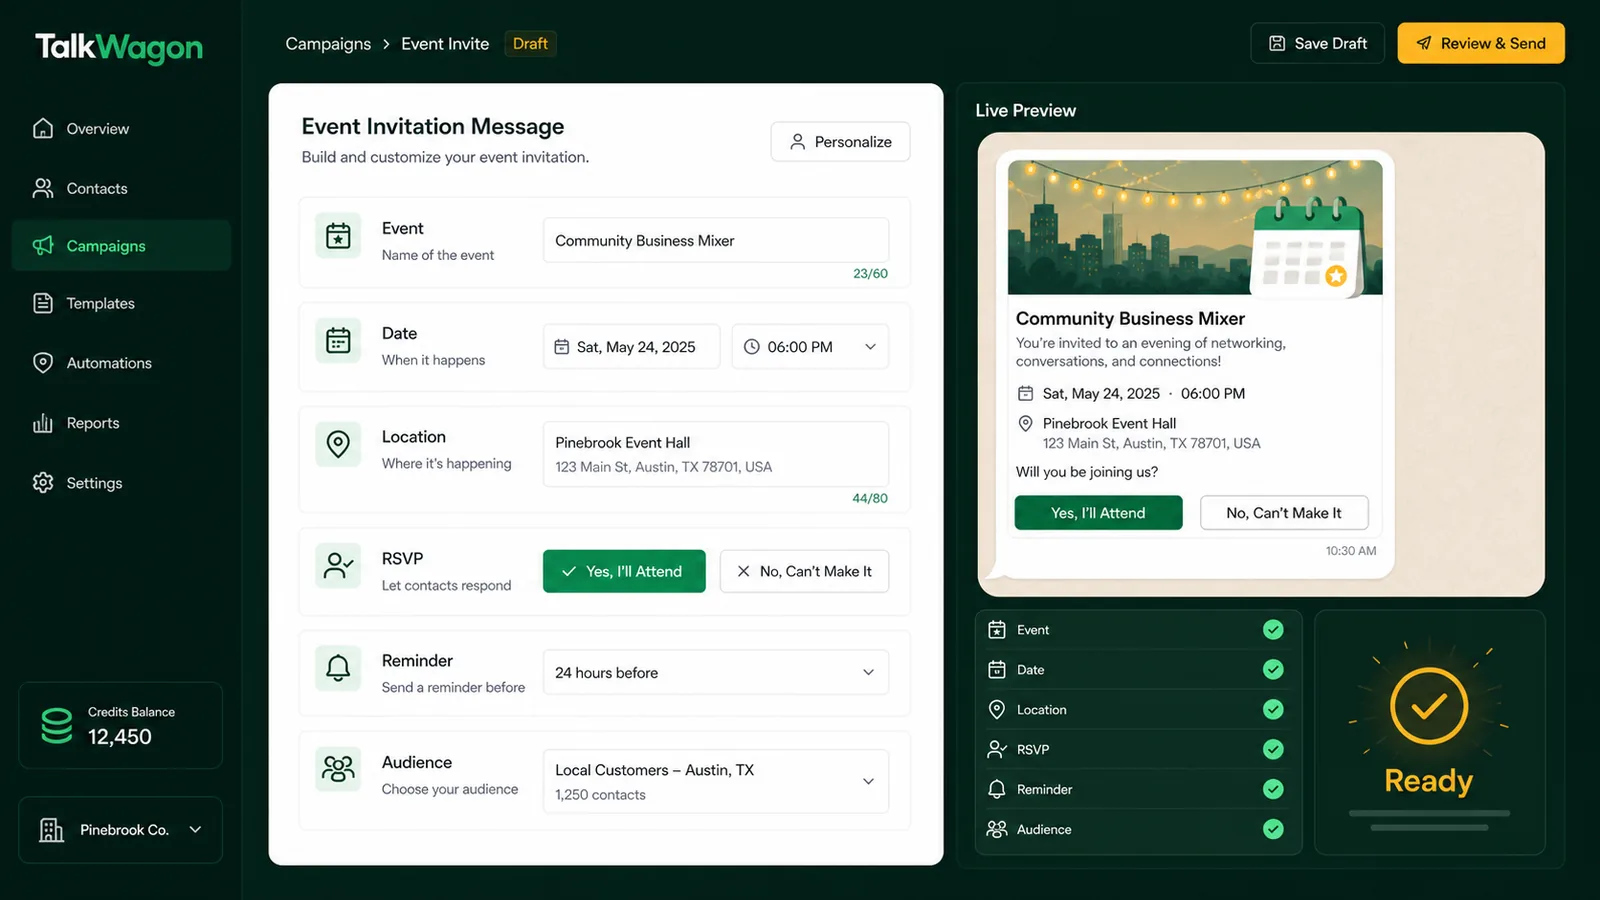The height and width of the screenshot is (900, 1600).
Task: Select the "Yes, I'll Attend" RSVP option
Action: [624, 571]
